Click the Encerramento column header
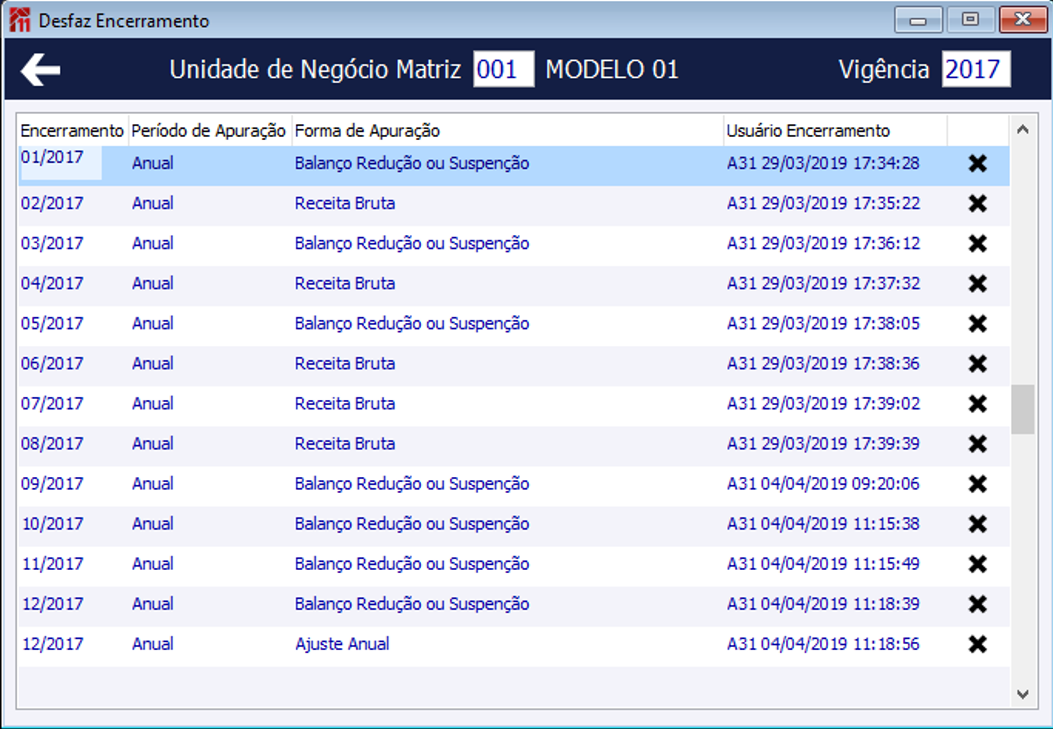This screenshot has width=1053, height=729. [73, 131]
